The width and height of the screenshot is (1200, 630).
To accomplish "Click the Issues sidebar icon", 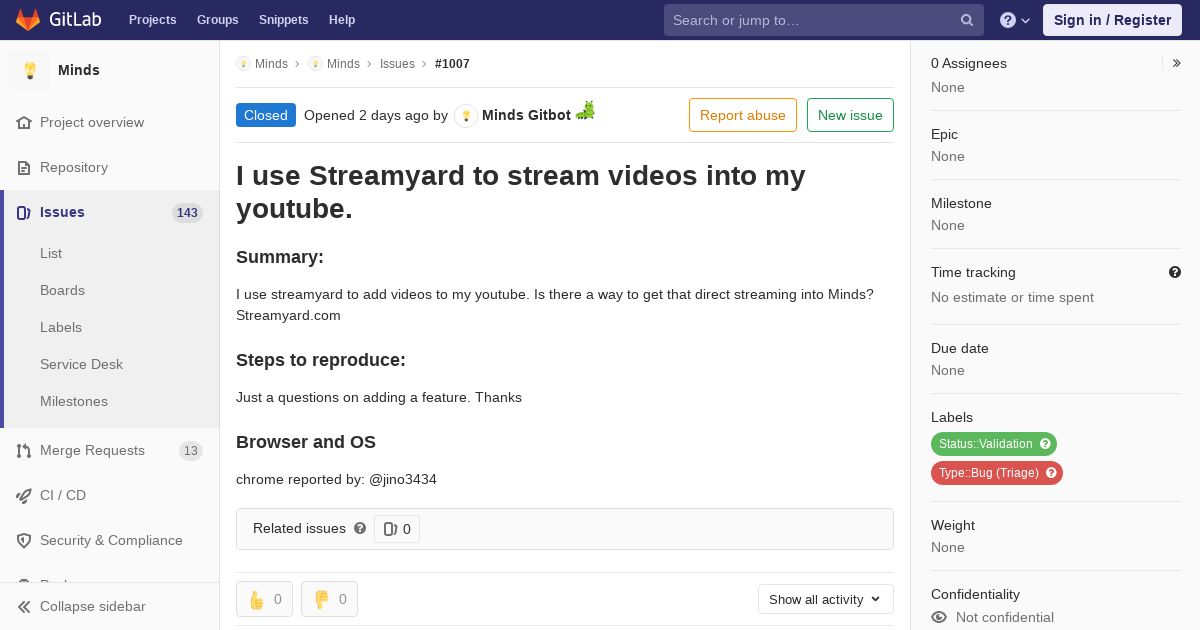I will coord(24,212).
